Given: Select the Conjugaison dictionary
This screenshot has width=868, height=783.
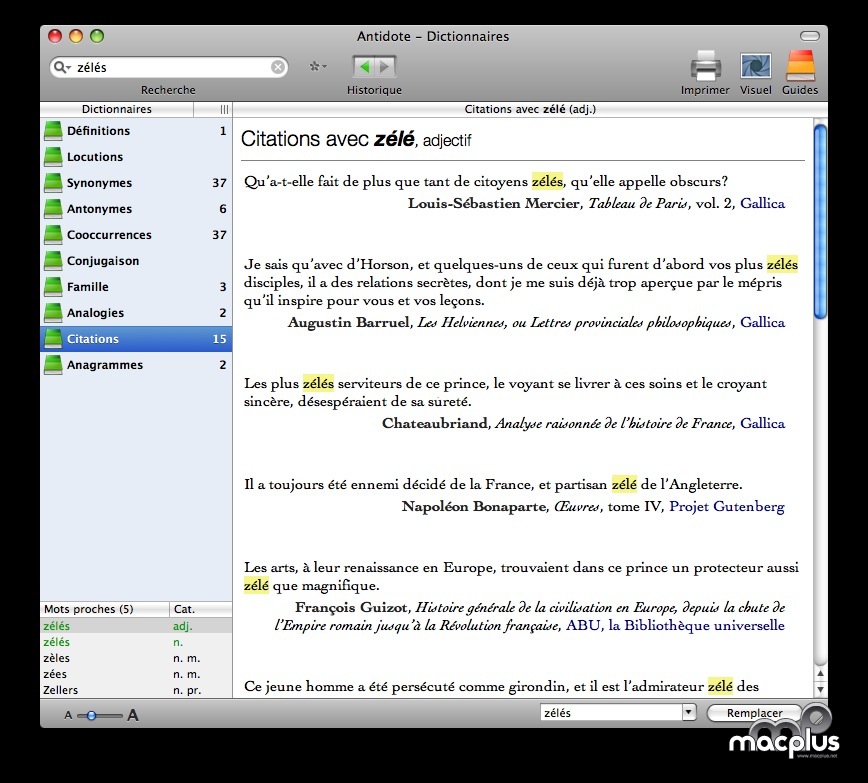Looking at the screenshot, I should [x=136, y=261].
